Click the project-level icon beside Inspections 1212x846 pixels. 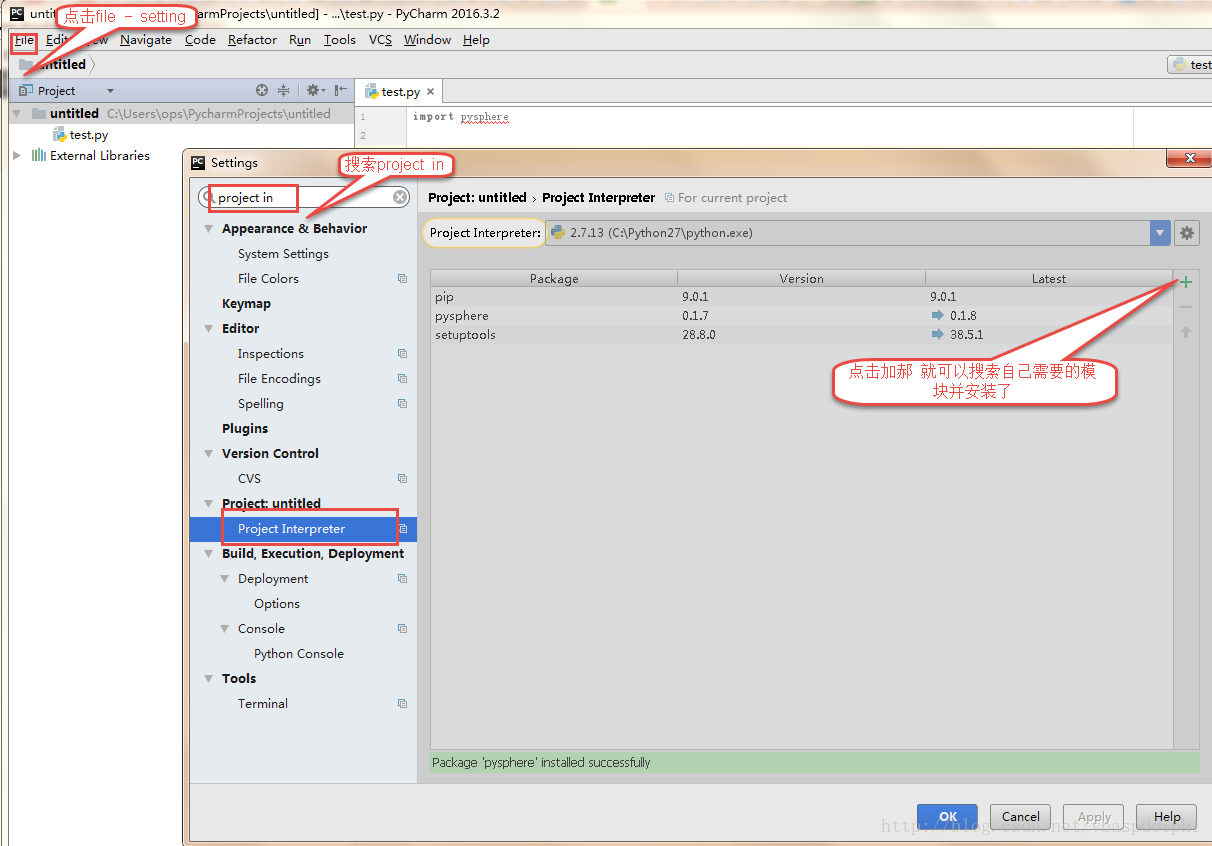click(402, 354)
